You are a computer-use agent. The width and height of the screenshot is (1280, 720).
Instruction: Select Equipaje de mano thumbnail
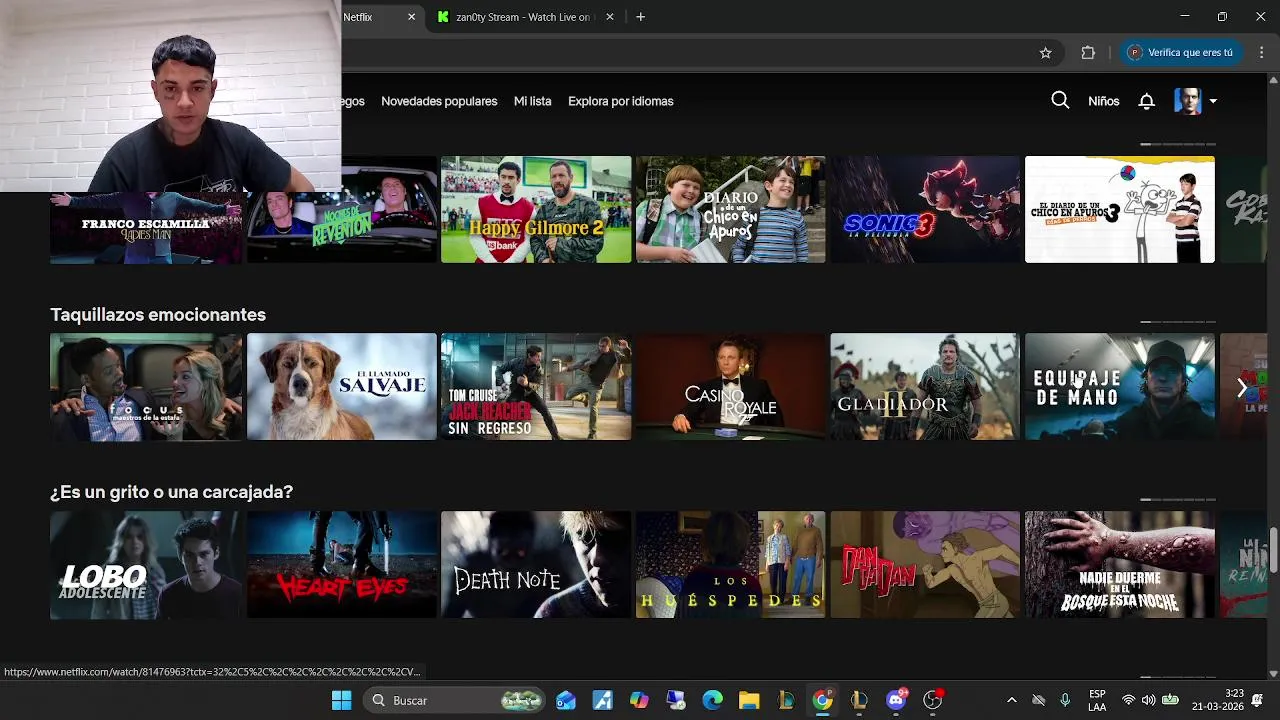[x=1120, y=387]
